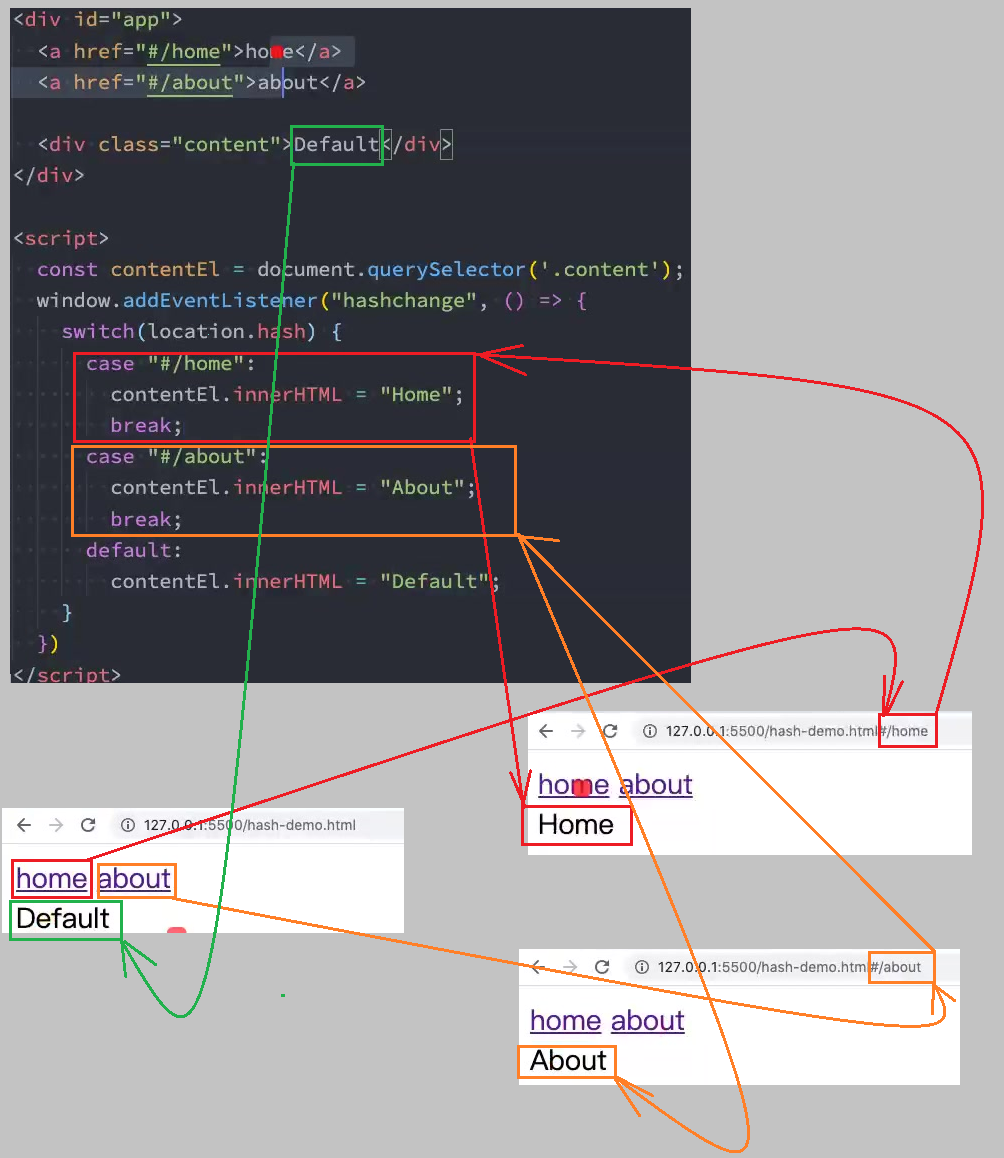The height and width of the screenshot is (1158, 1004).
Task: Open site info icon beside the #/about URL
Action: click(x=642, y=967)
